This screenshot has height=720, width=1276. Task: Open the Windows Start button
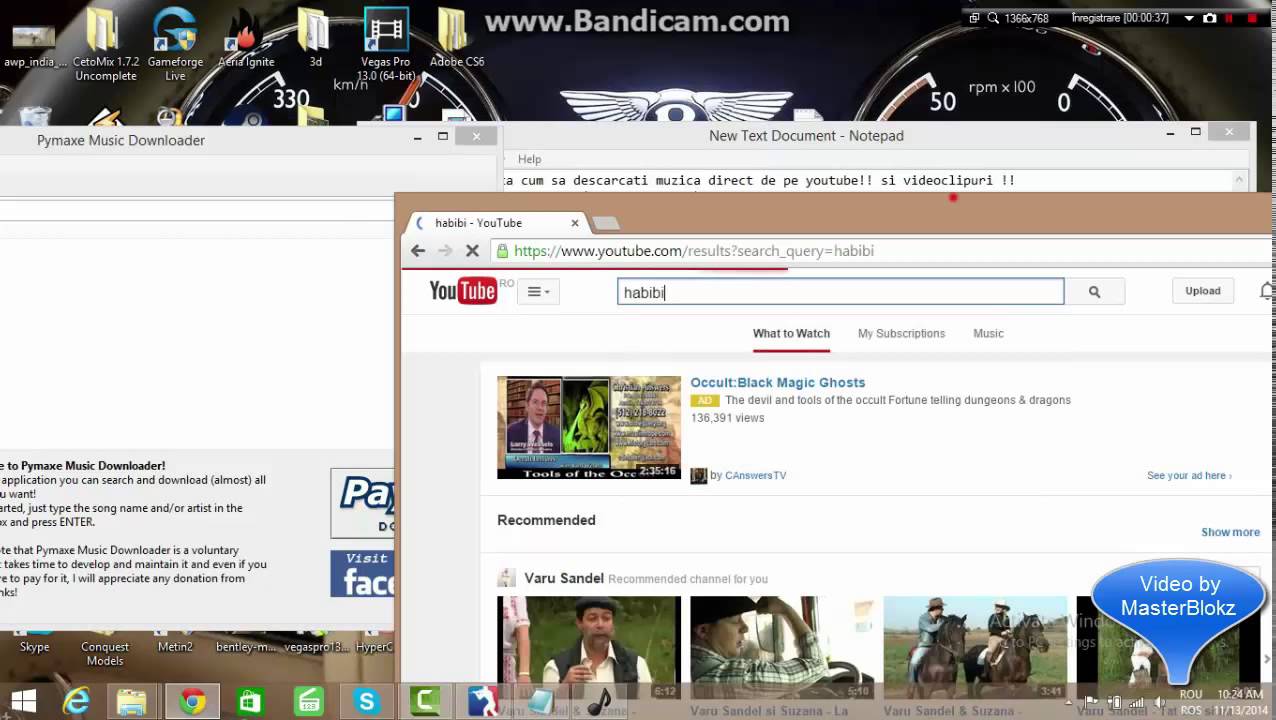click(x=24, y=701)
